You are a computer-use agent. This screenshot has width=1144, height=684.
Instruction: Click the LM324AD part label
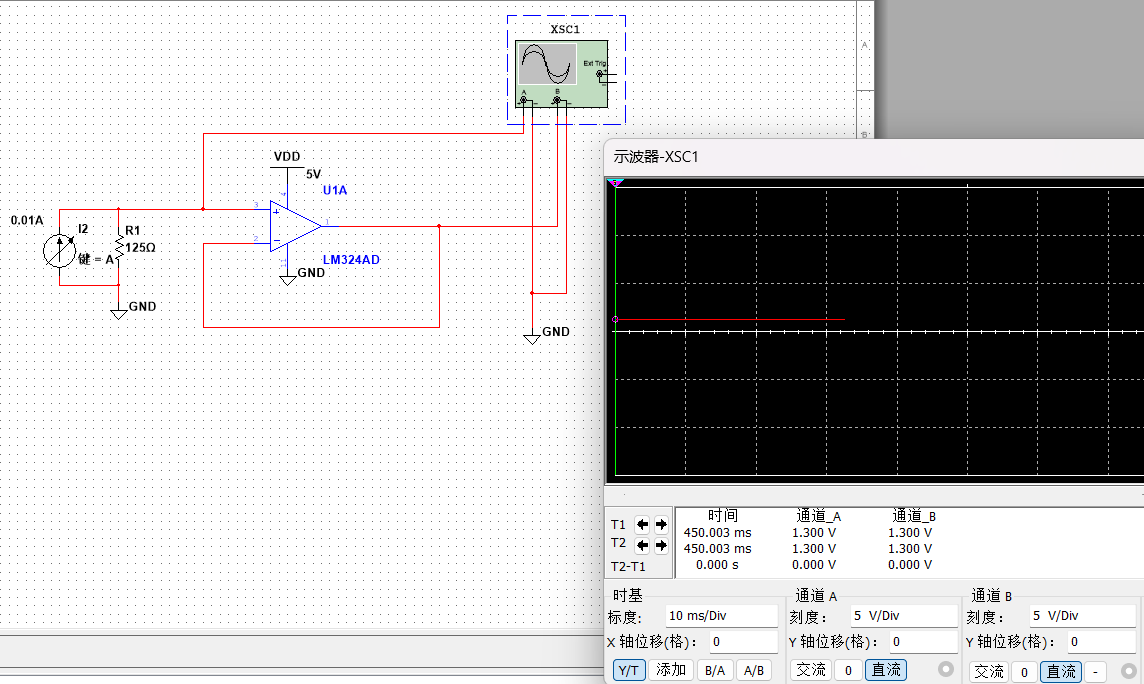click(x=351, y=260)
